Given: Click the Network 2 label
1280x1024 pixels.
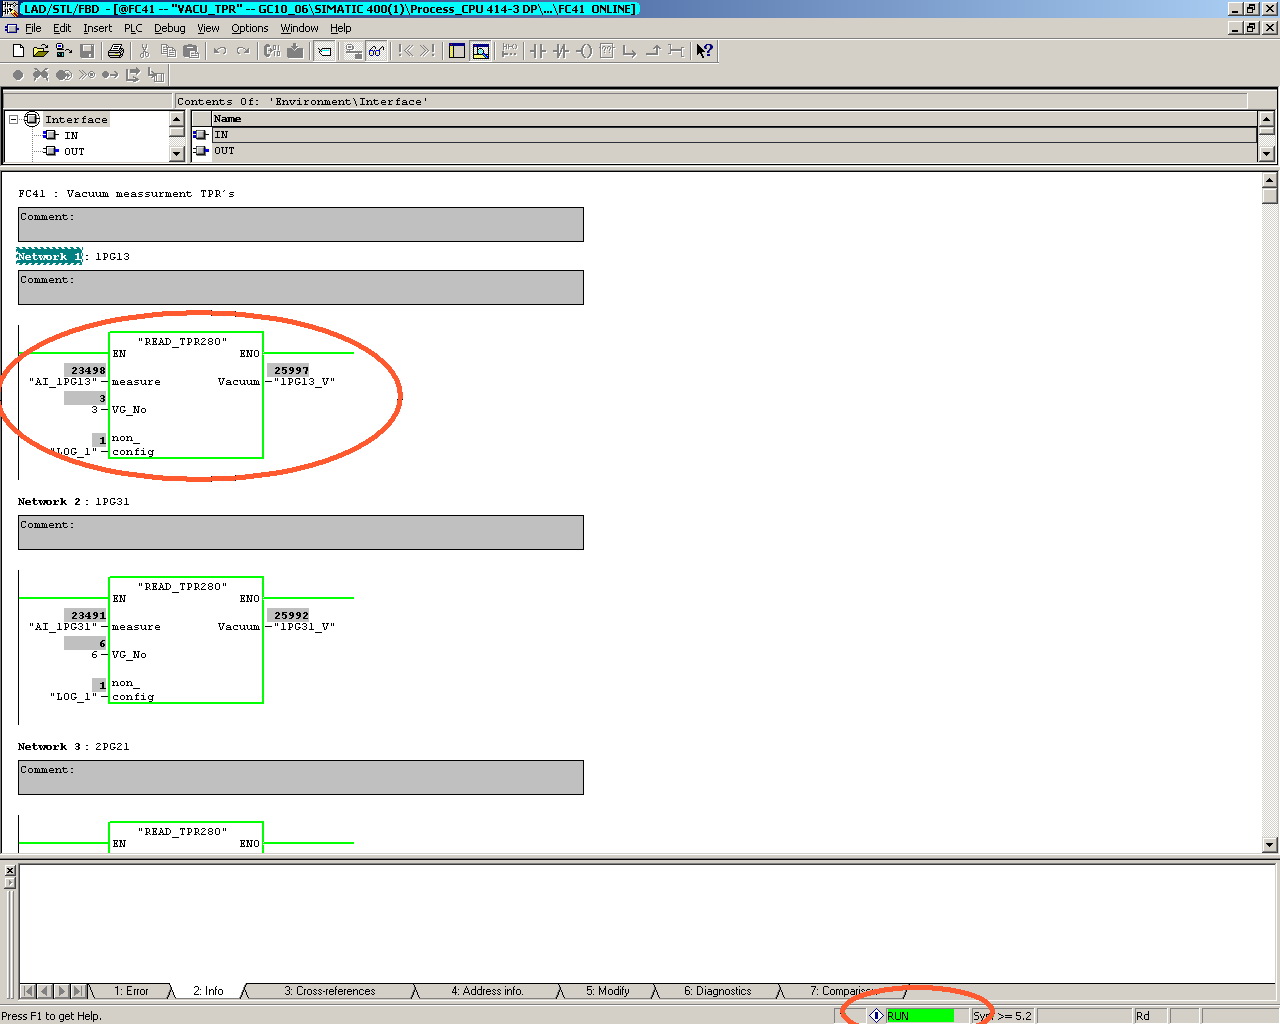Looking at the screenshot, I should 49,501.
